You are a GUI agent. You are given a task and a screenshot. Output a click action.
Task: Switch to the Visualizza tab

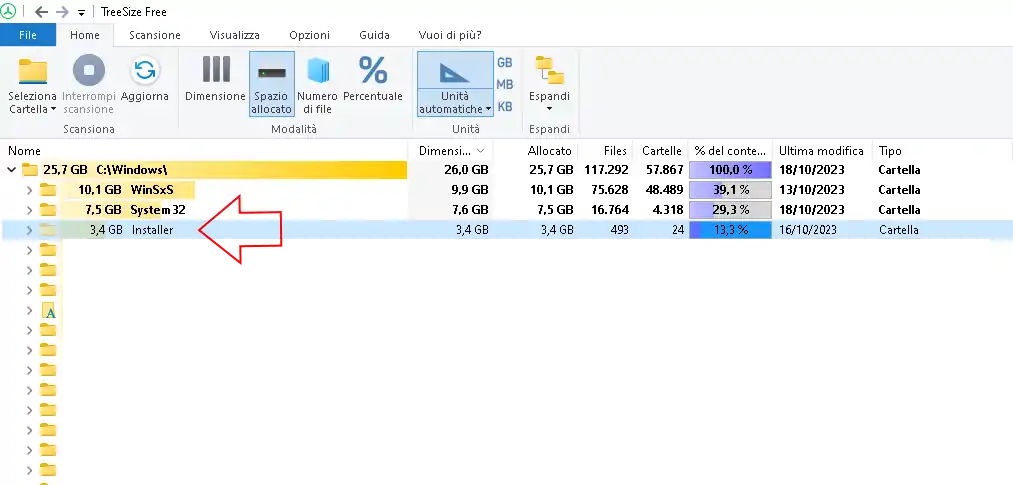click(235, 35)
